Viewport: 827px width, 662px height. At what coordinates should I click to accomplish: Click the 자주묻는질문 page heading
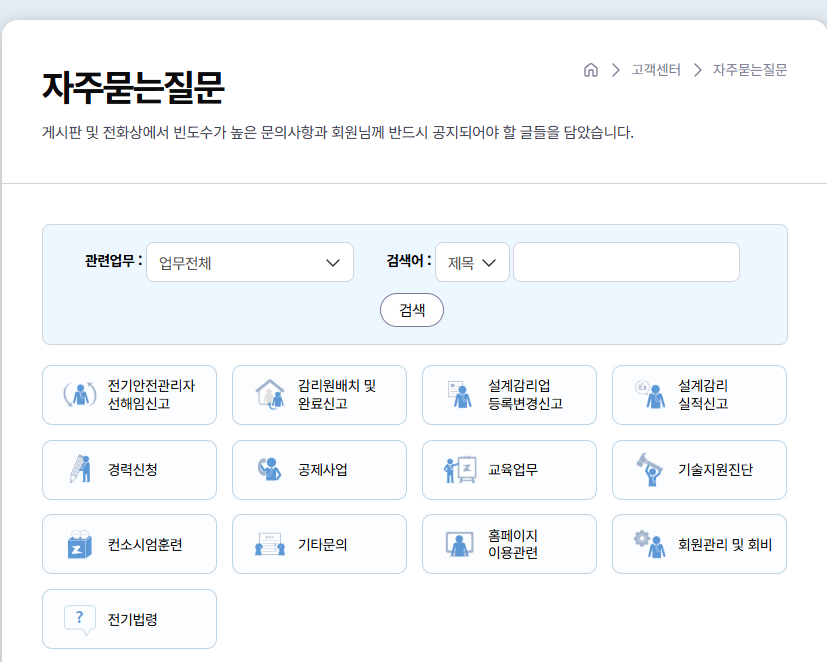(x=133, y=88)
